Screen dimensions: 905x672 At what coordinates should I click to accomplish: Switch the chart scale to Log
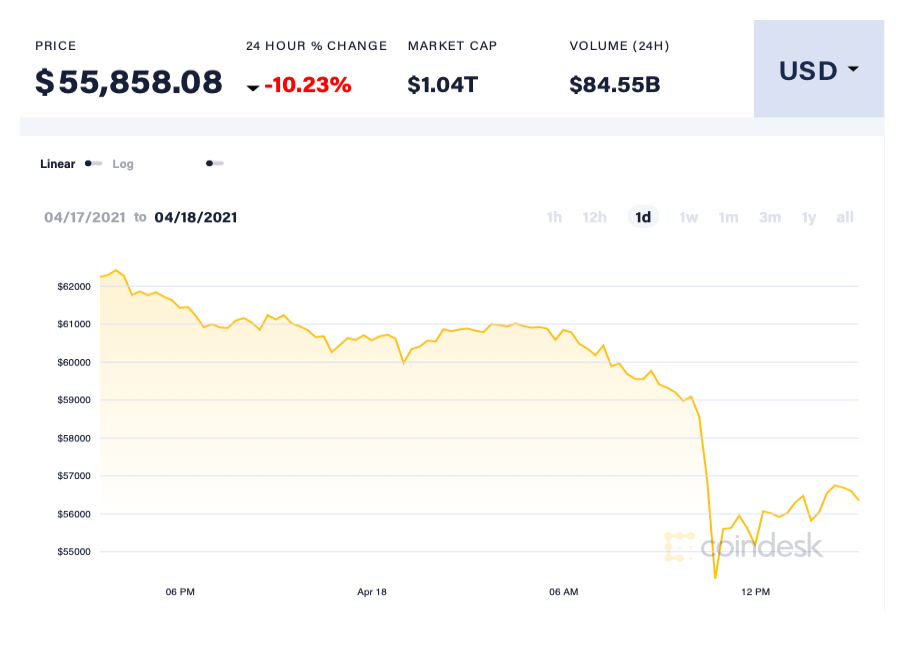(122, 163)
